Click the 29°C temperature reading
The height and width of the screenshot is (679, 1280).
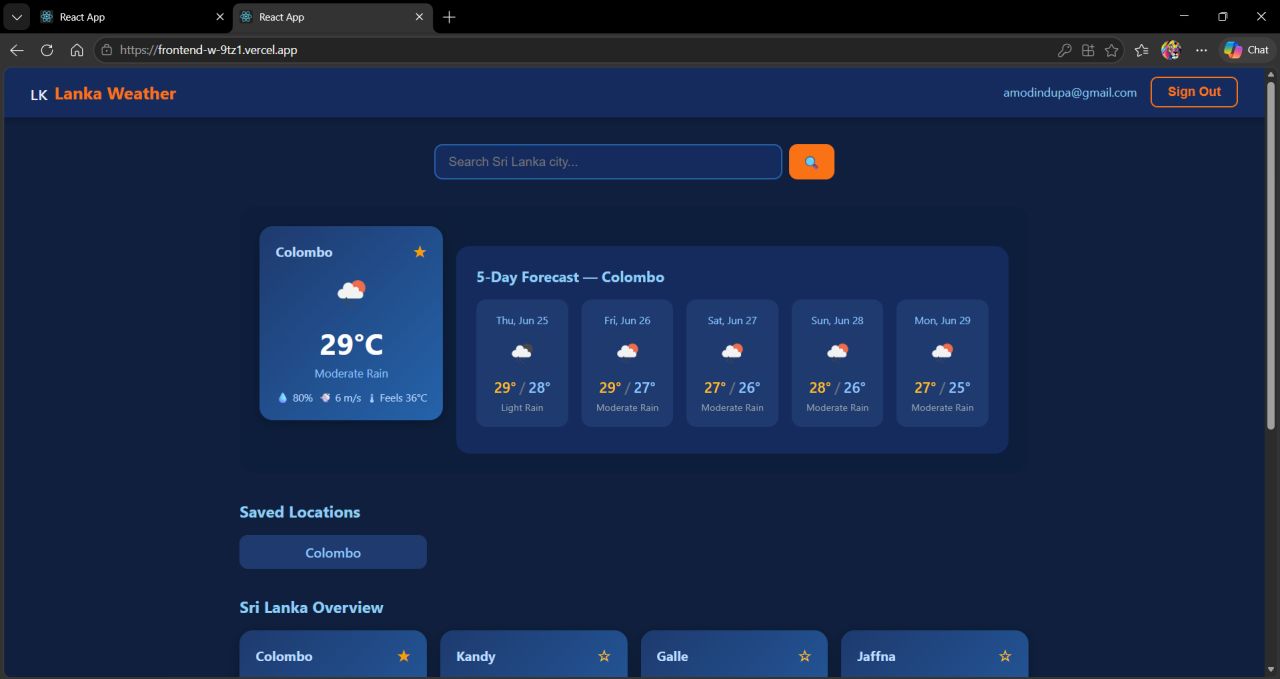pyautogui.click(x=351, y=345)
